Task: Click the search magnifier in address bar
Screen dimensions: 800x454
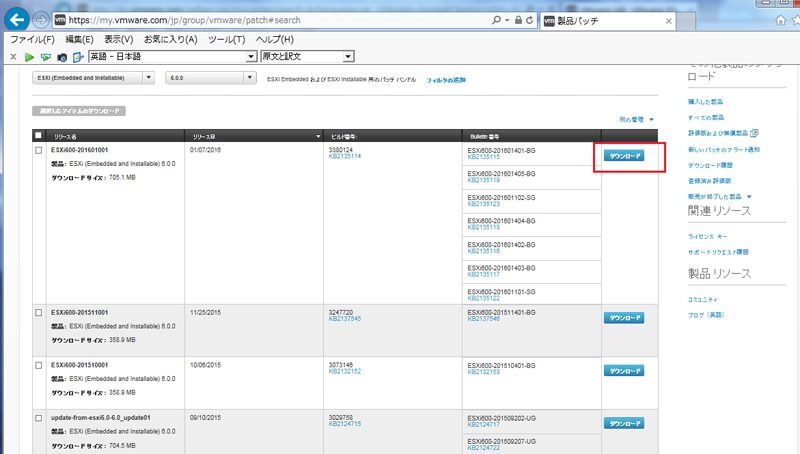Action: [x=496, y=20]
